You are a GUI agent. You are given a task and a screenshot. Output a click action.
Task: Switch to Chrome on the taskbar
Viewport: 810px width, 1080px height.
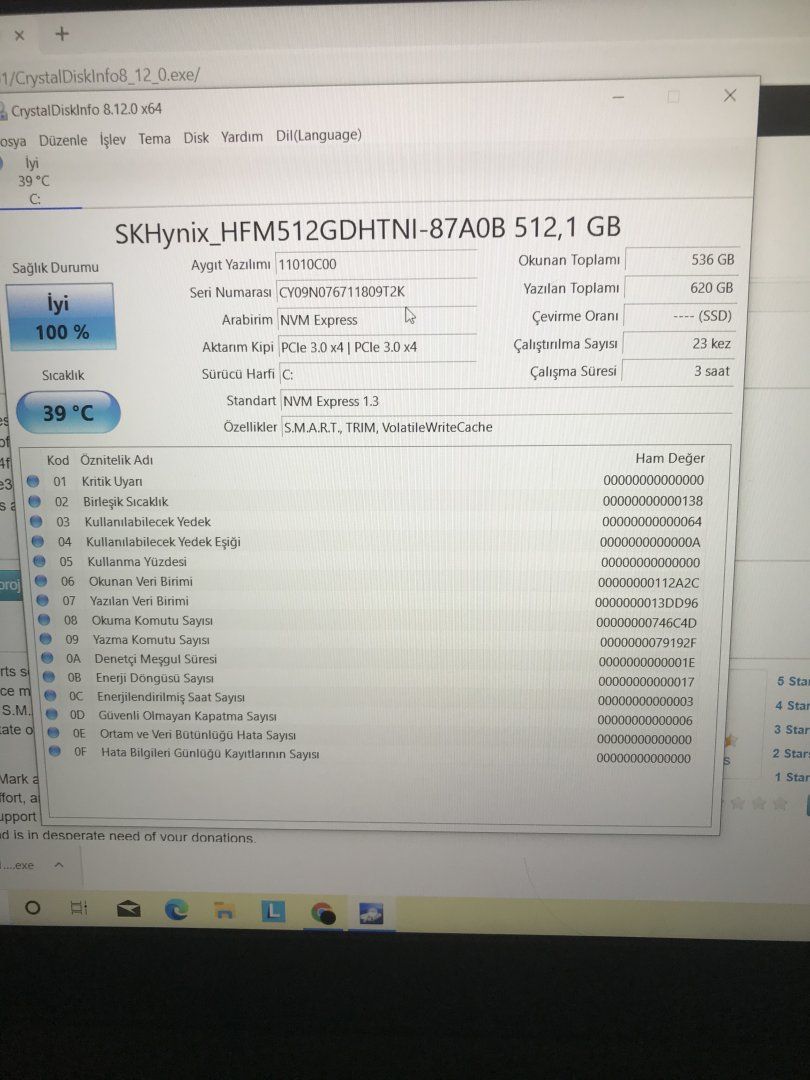pyautogui.click(x=322, y=913)
